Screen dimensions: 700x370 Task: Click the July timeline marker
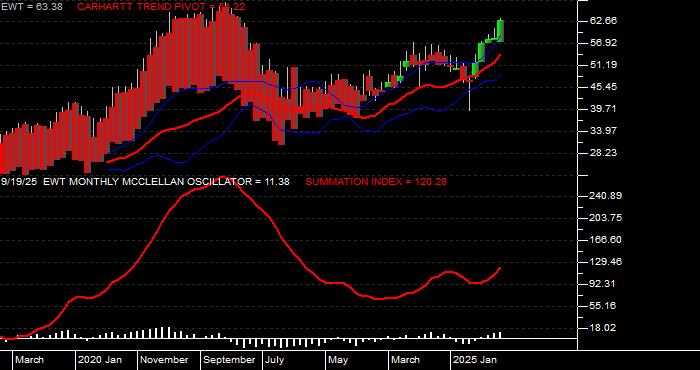tap(274, 360)
